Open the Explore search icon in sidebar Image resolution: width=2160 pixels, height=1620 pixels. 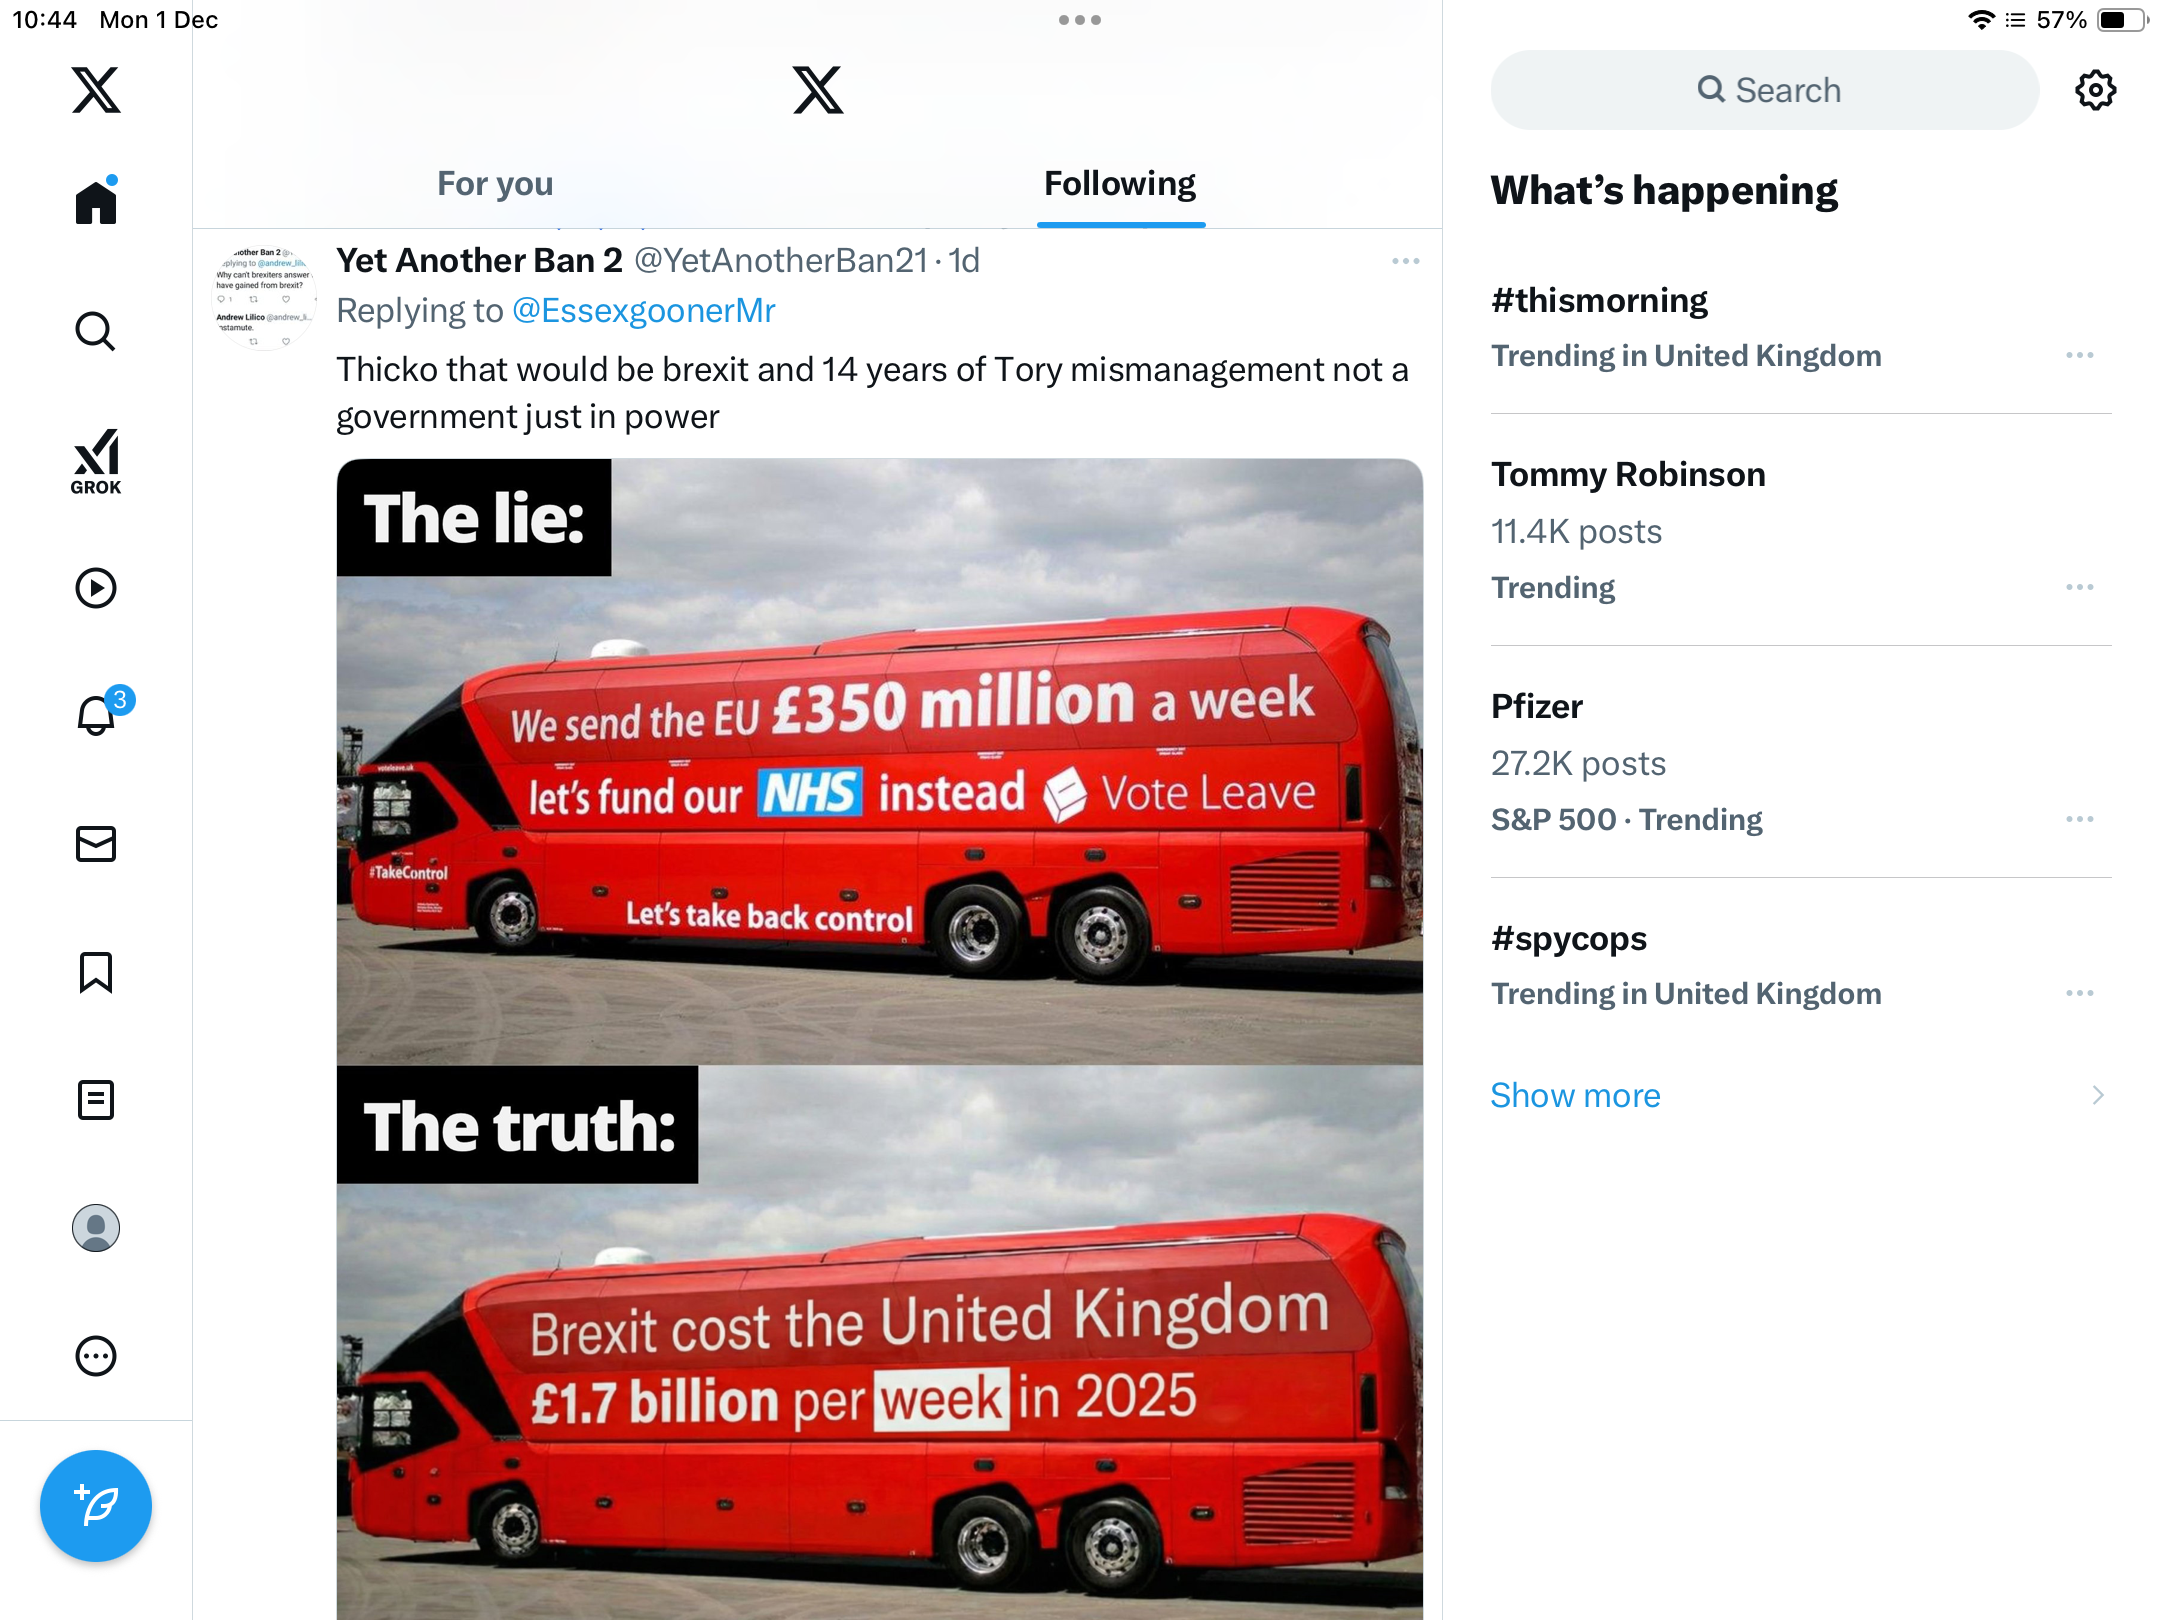click(x=96, y=331)
